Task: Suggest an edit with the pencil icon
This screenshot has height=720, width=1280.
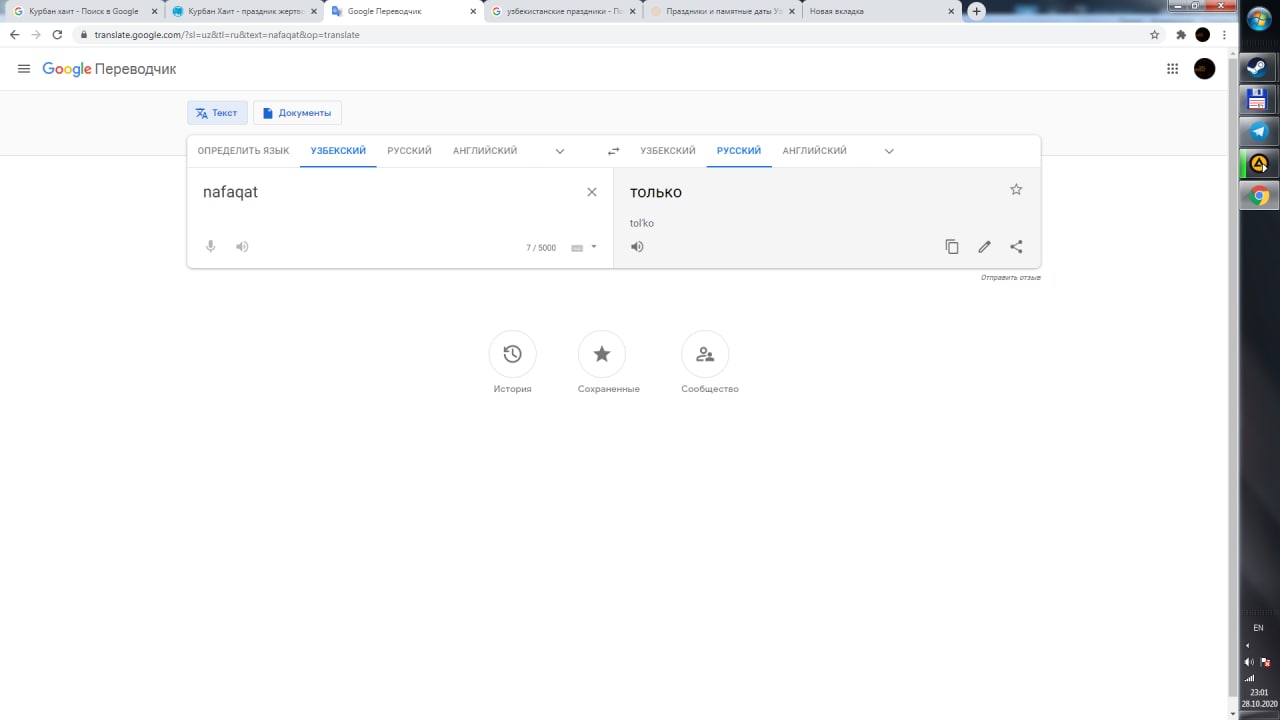Action: coord(984,246)
